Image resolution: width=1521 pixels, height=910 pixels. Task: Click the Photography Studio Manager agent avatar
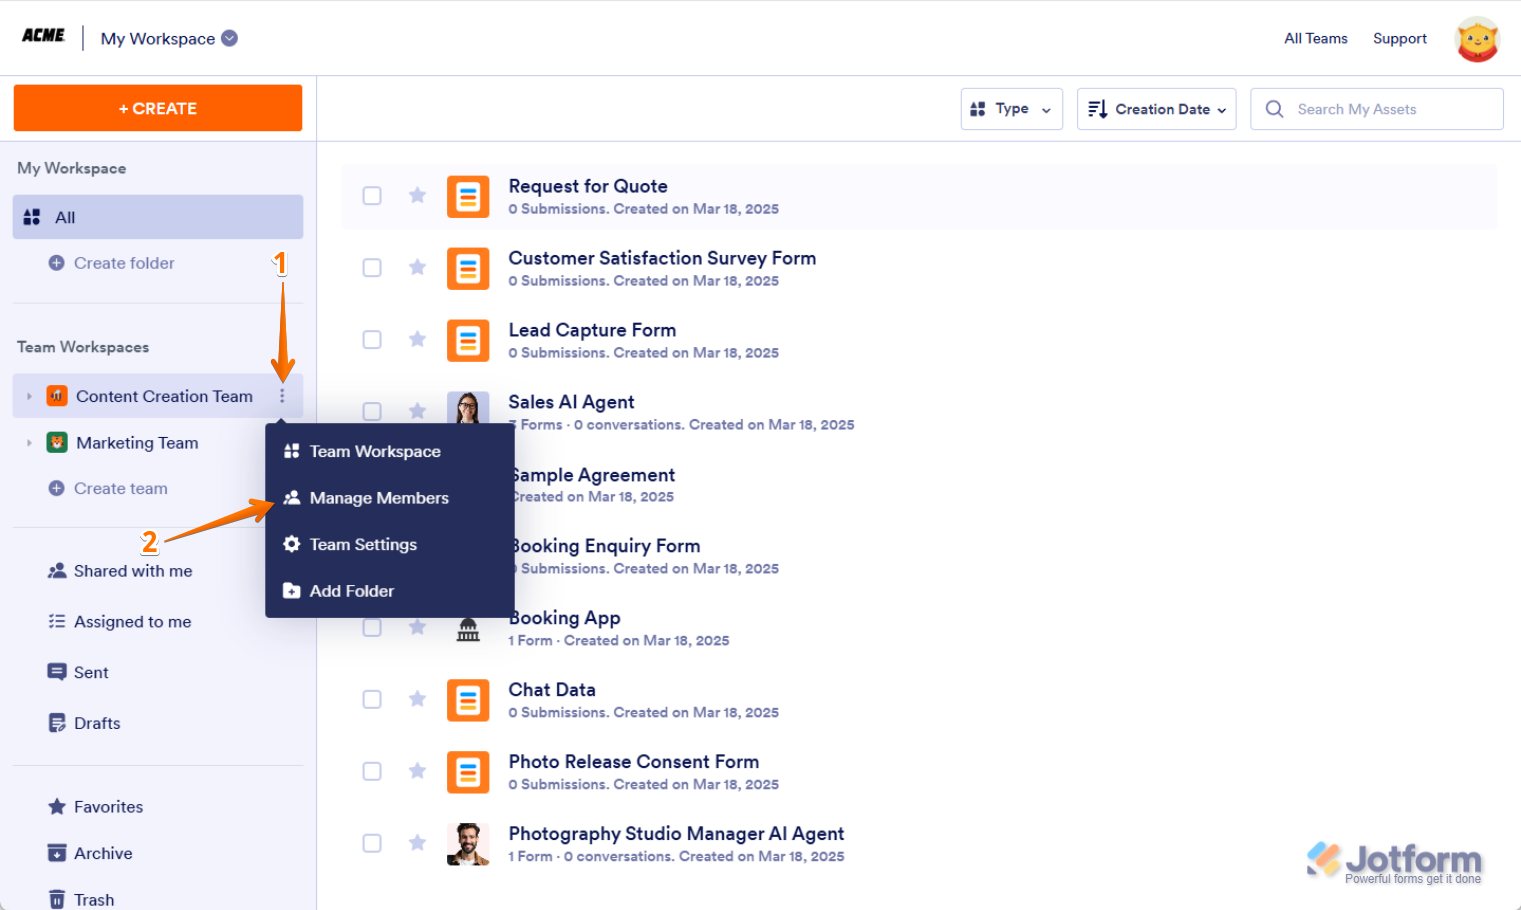coord(468,844)
